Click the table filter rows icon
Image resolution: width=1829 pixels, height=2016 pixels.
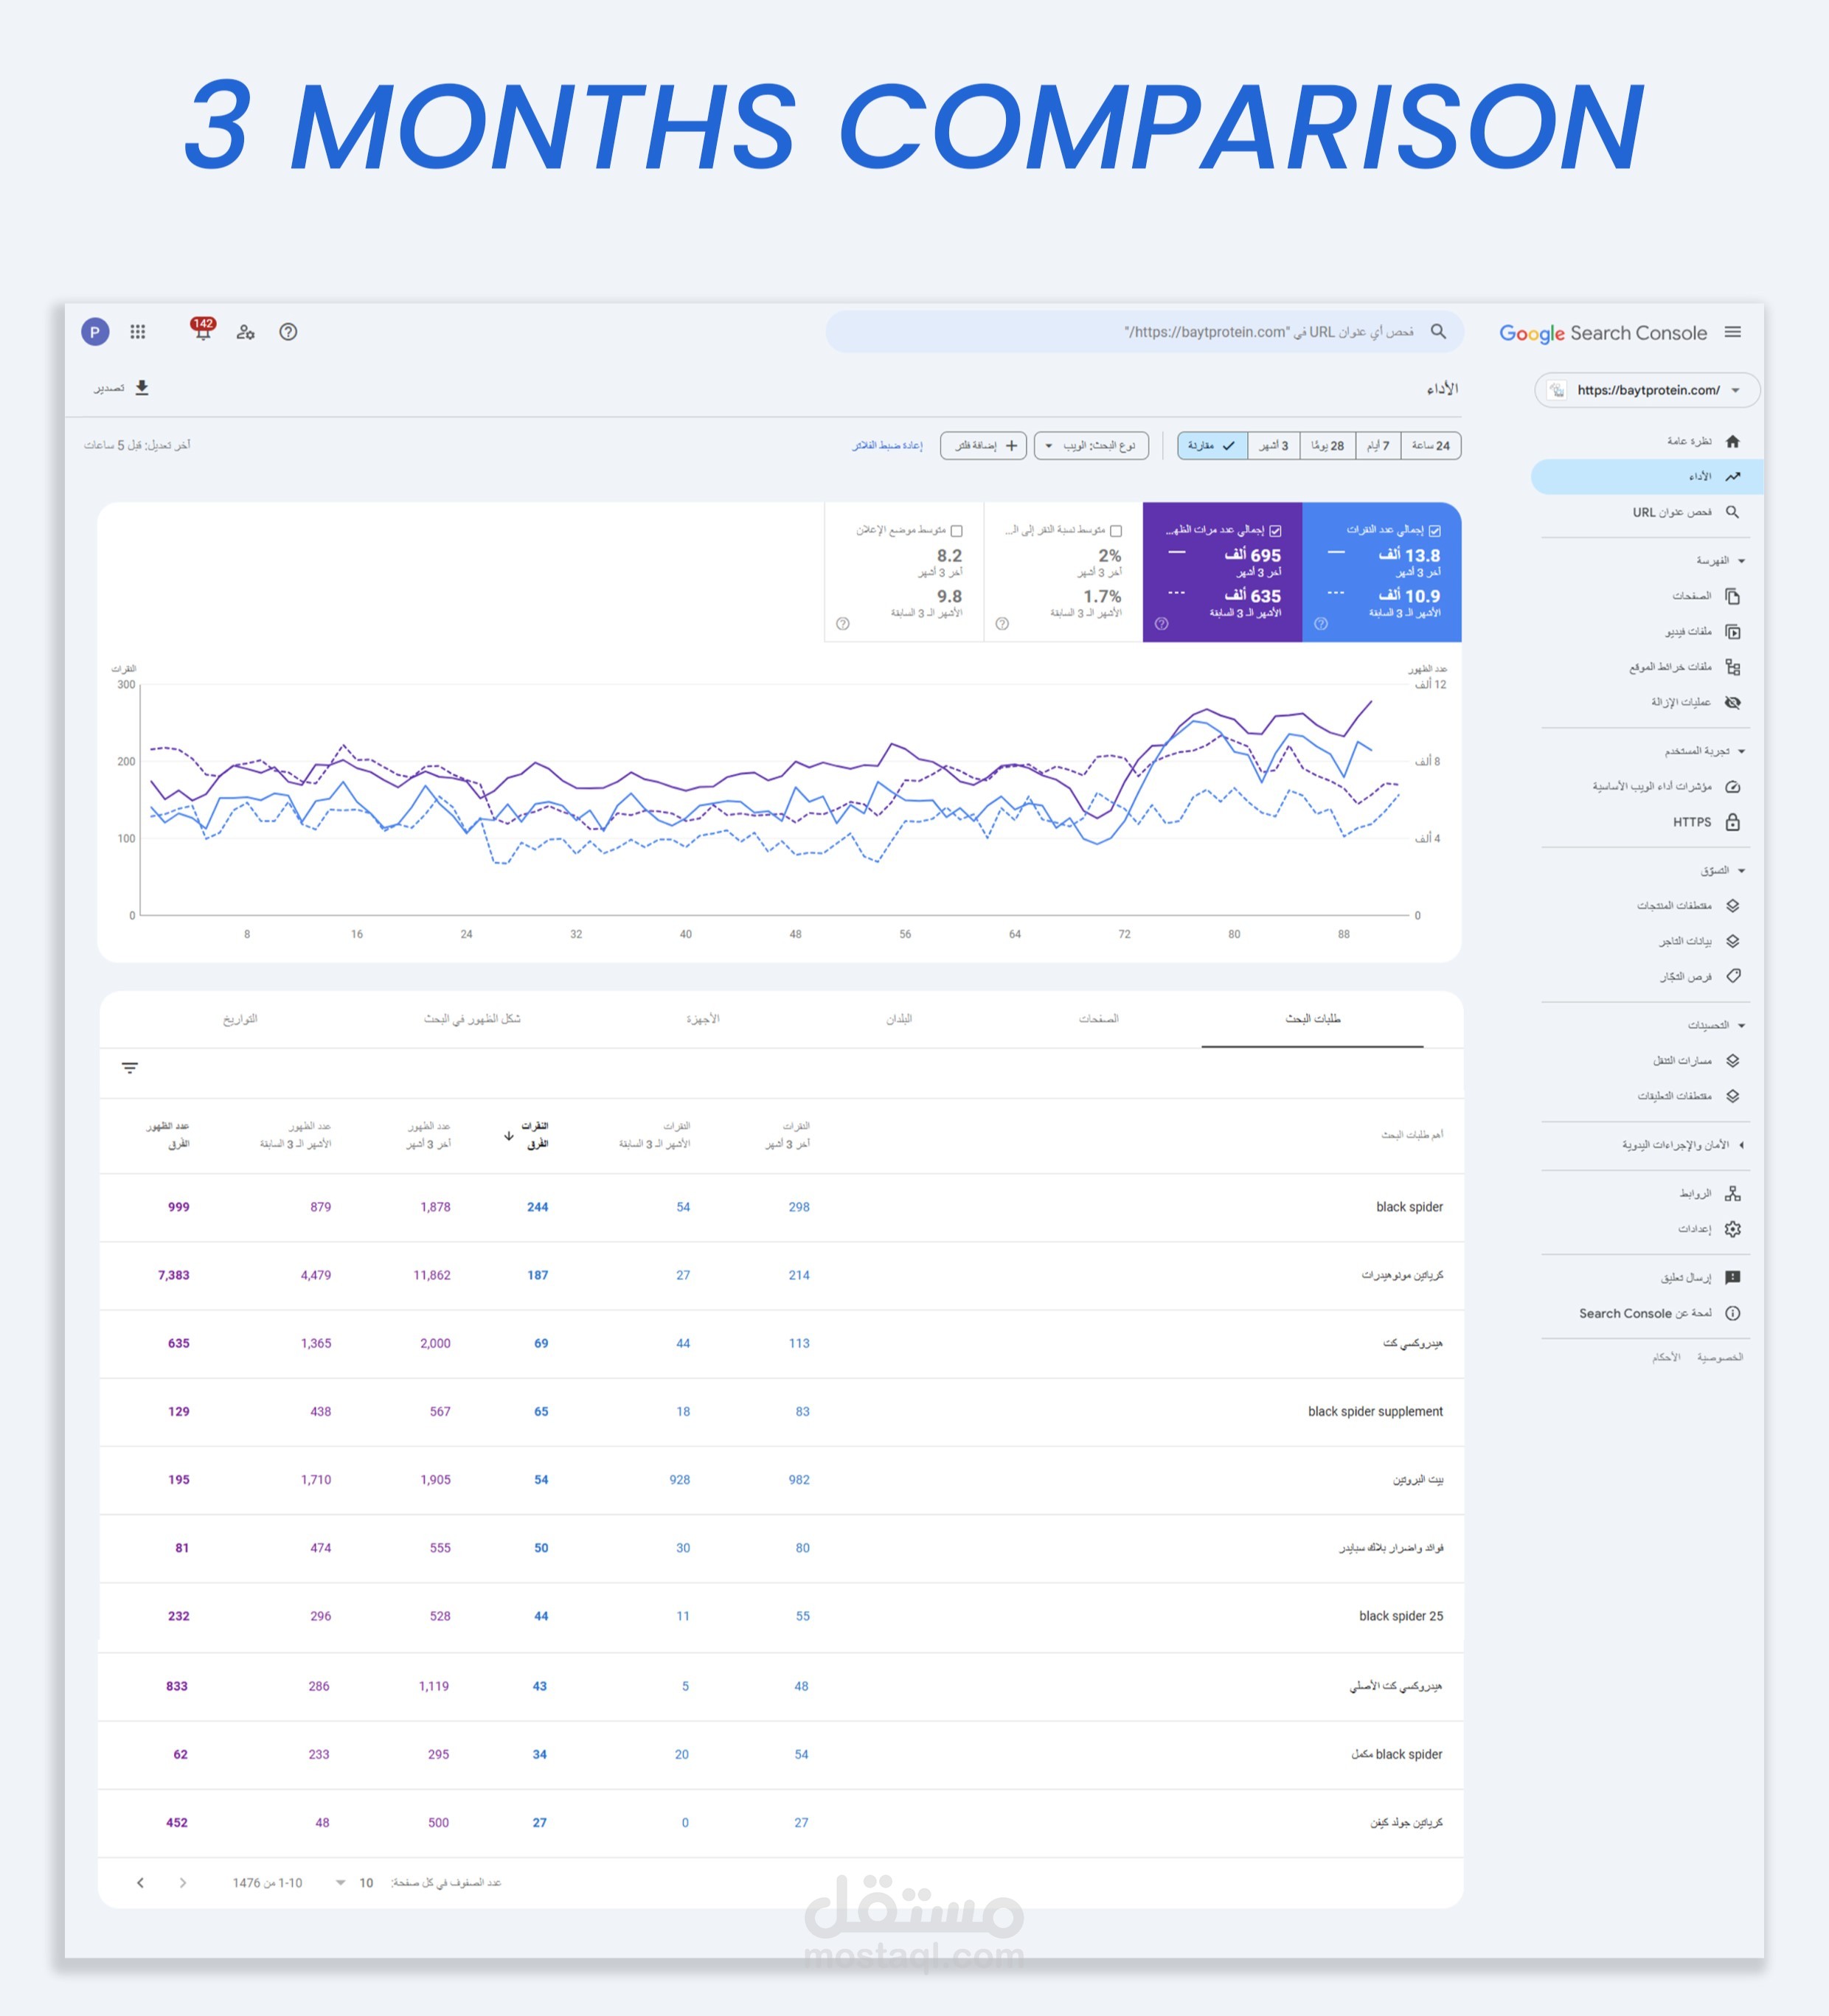coord(130,1068)
